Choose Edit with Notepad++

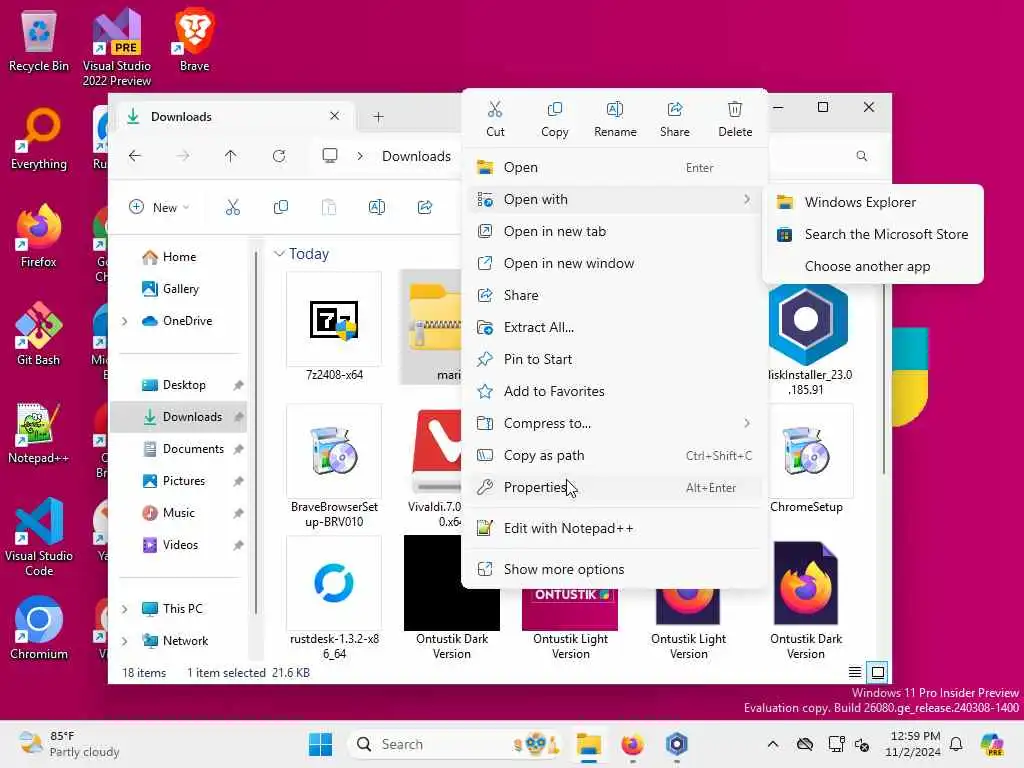[x=615, y=528]
